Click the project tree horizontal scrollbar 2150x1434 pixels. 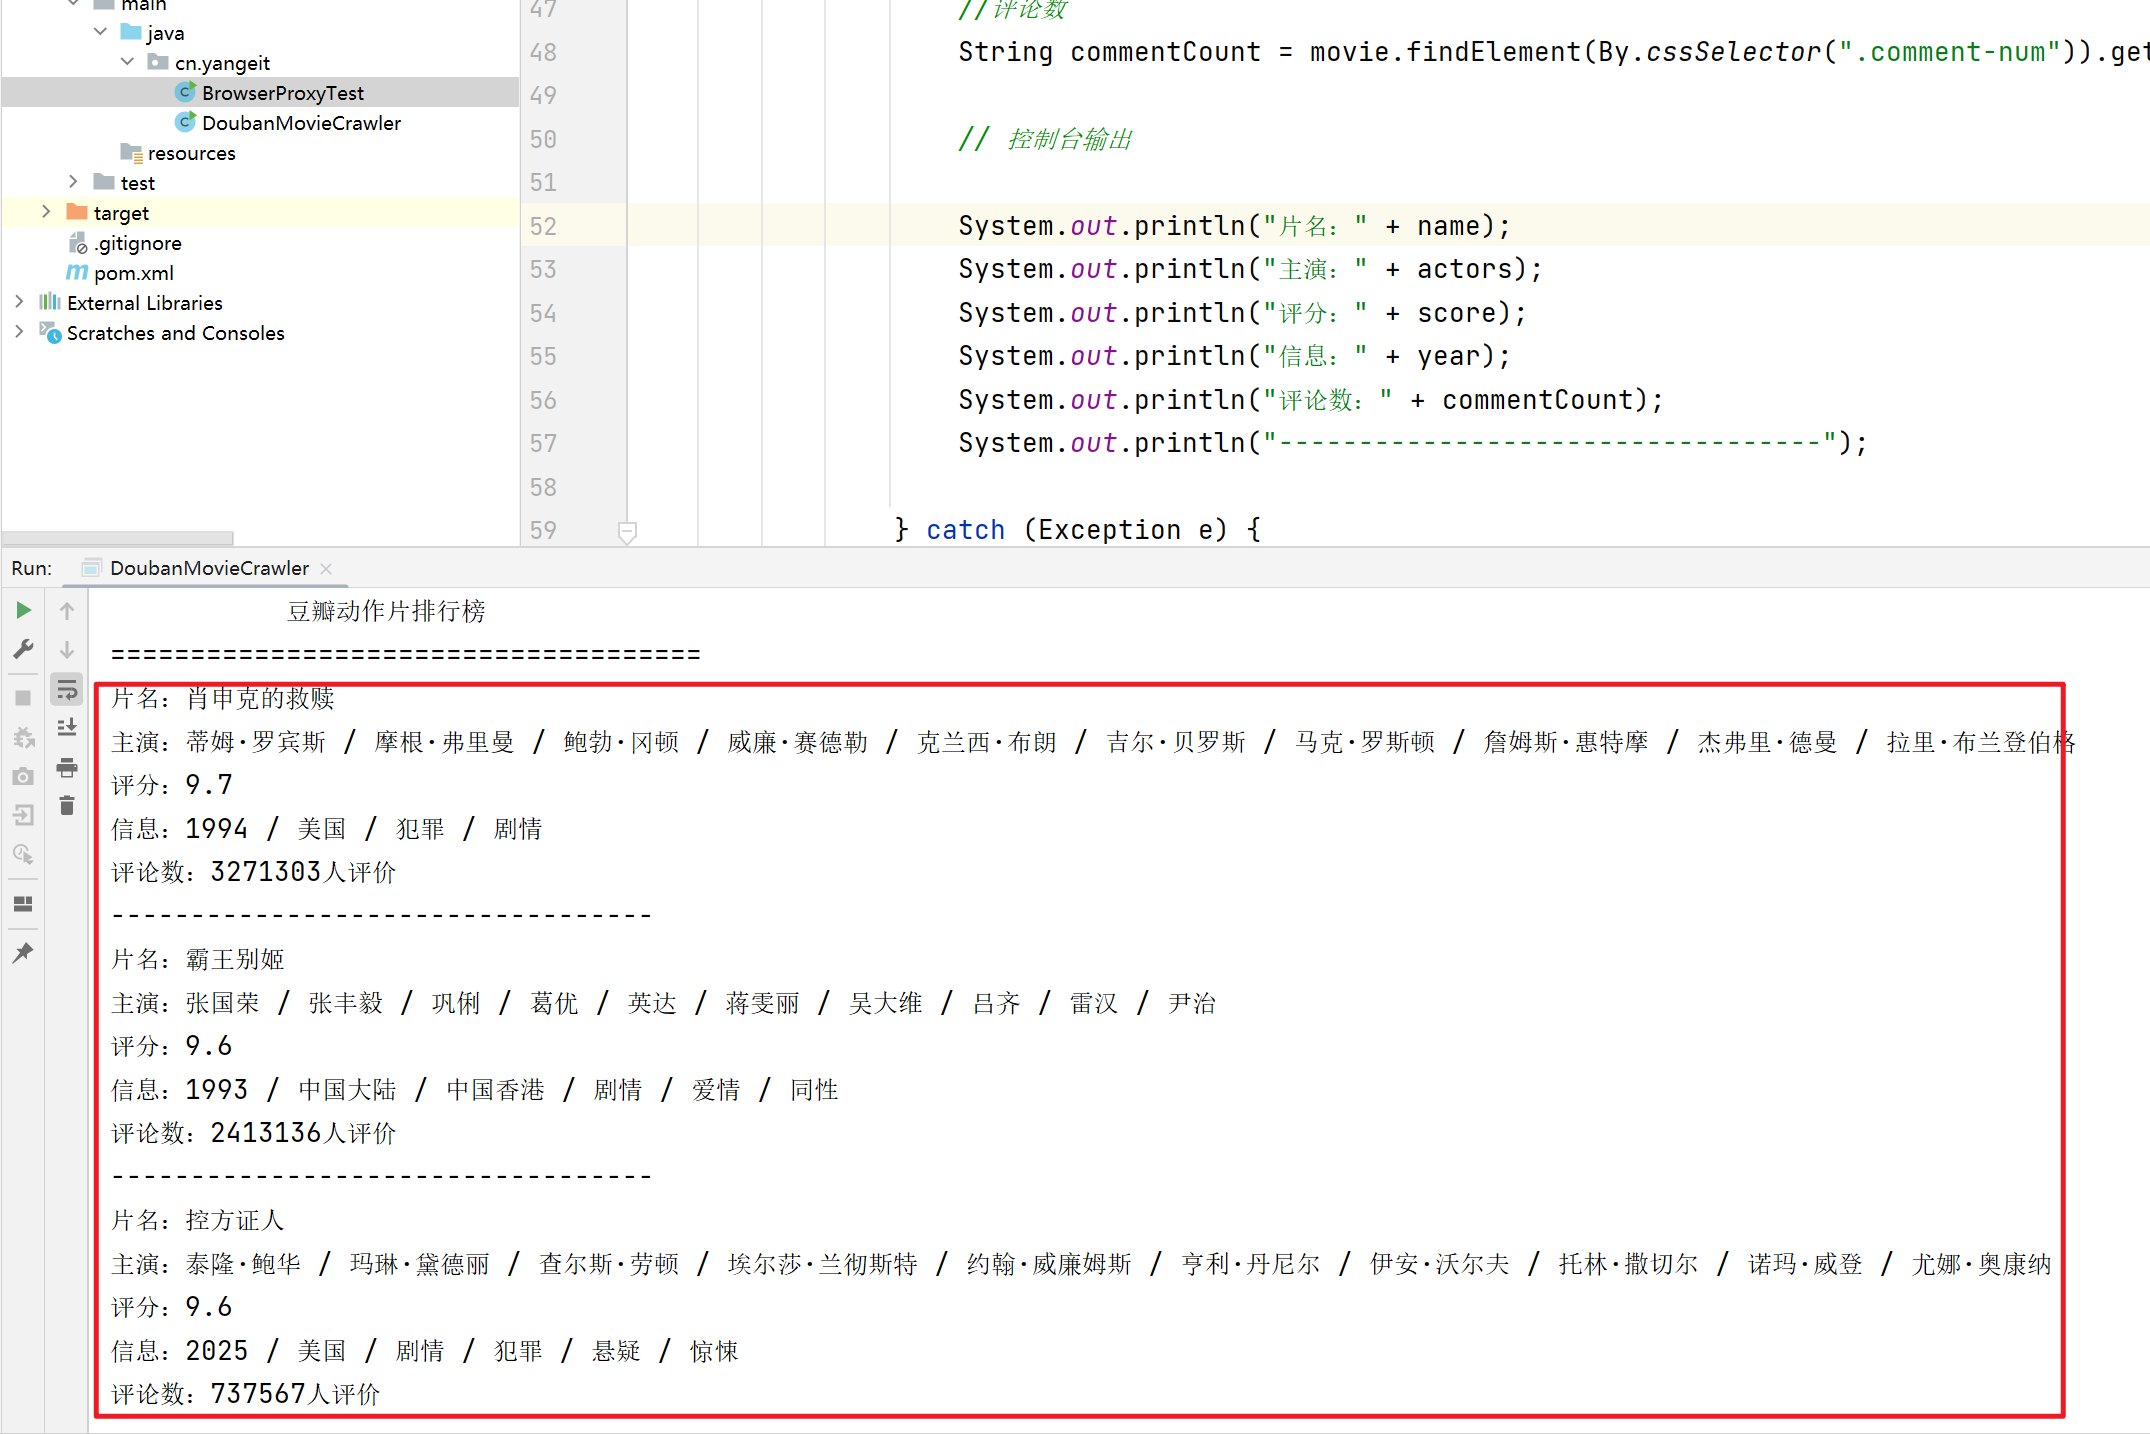(118, 538)
